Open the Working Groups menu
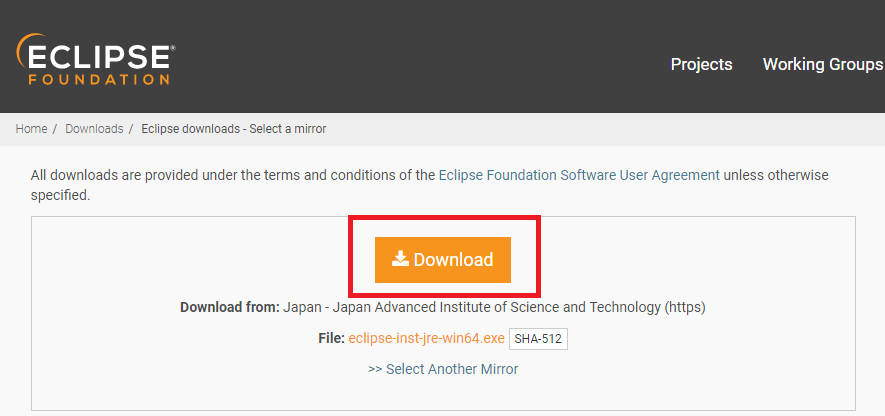This screenshot has height=416, width=885. tap(823, 64)
